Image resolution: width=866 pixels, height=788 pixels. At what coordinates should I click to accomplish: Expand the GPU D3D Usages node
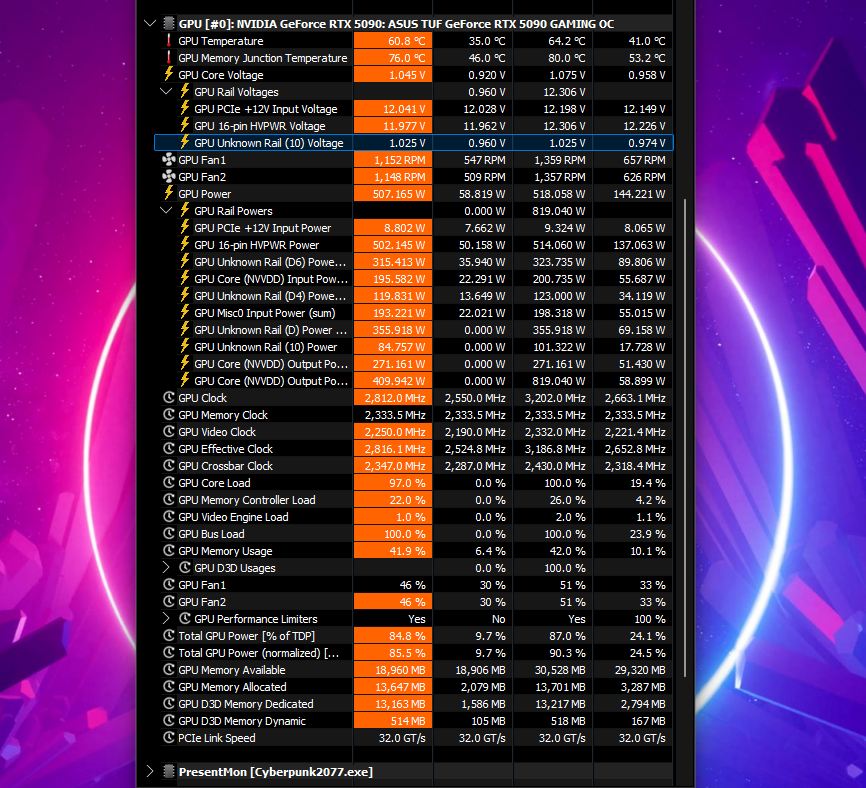[166, 567]
